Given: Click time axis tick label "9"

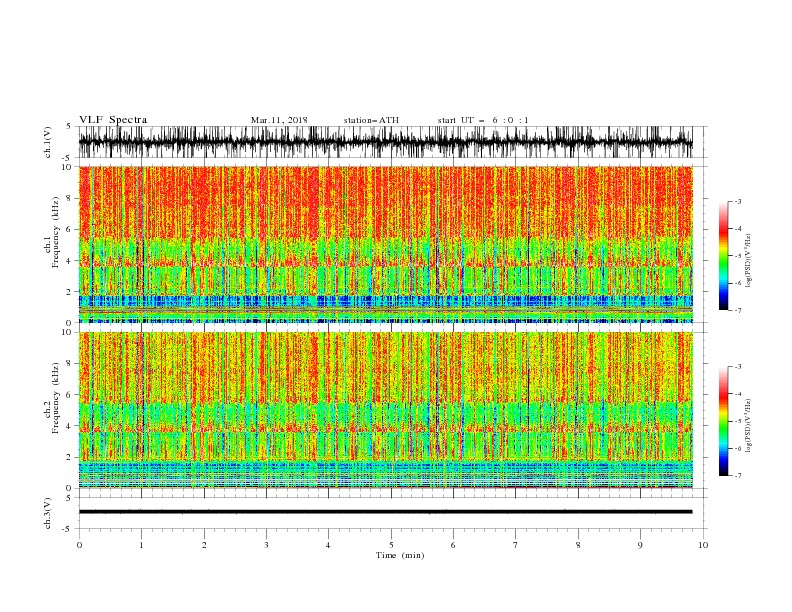Looking at the screenshot, I should pyautogui.click(x=640, y=545).
